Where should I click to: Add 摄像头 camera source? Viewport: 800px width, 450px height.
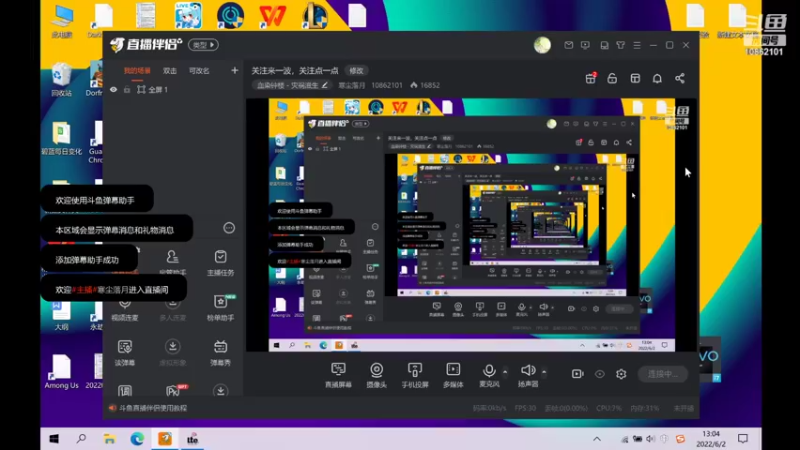pyautogui.click(x=377, y=375)
